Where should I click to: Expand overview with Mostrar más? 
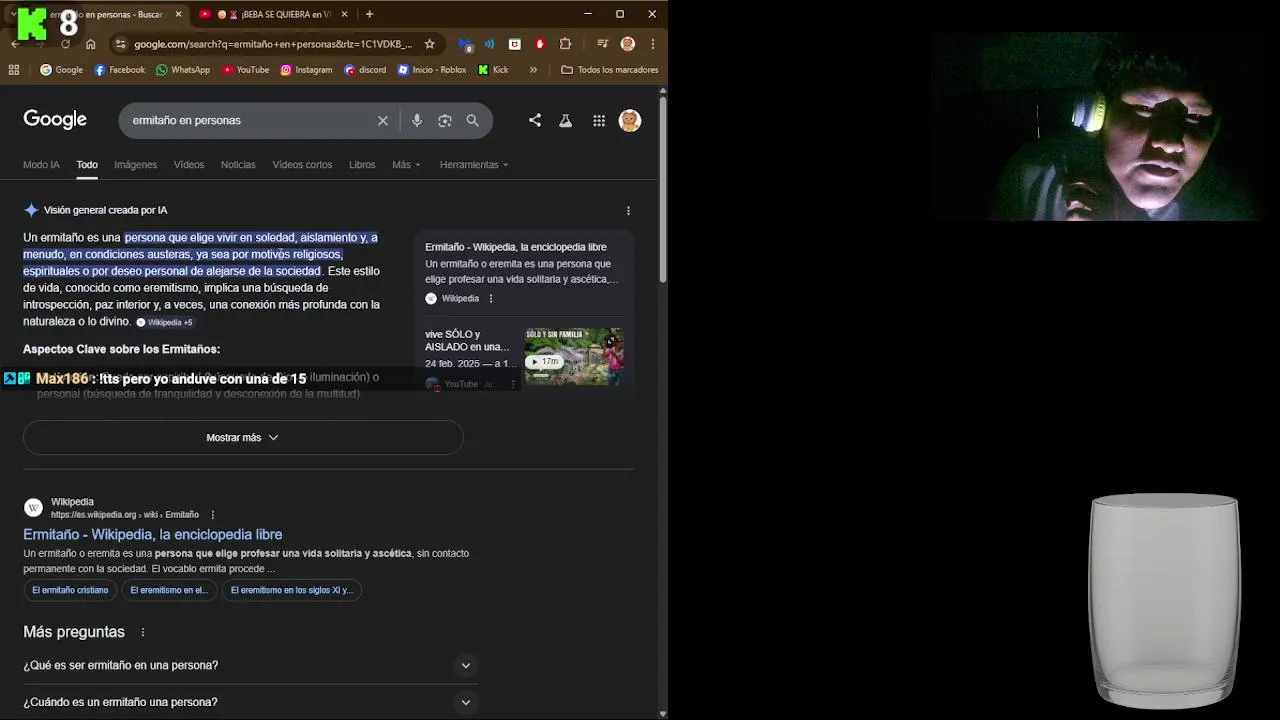tap(243, 438)
